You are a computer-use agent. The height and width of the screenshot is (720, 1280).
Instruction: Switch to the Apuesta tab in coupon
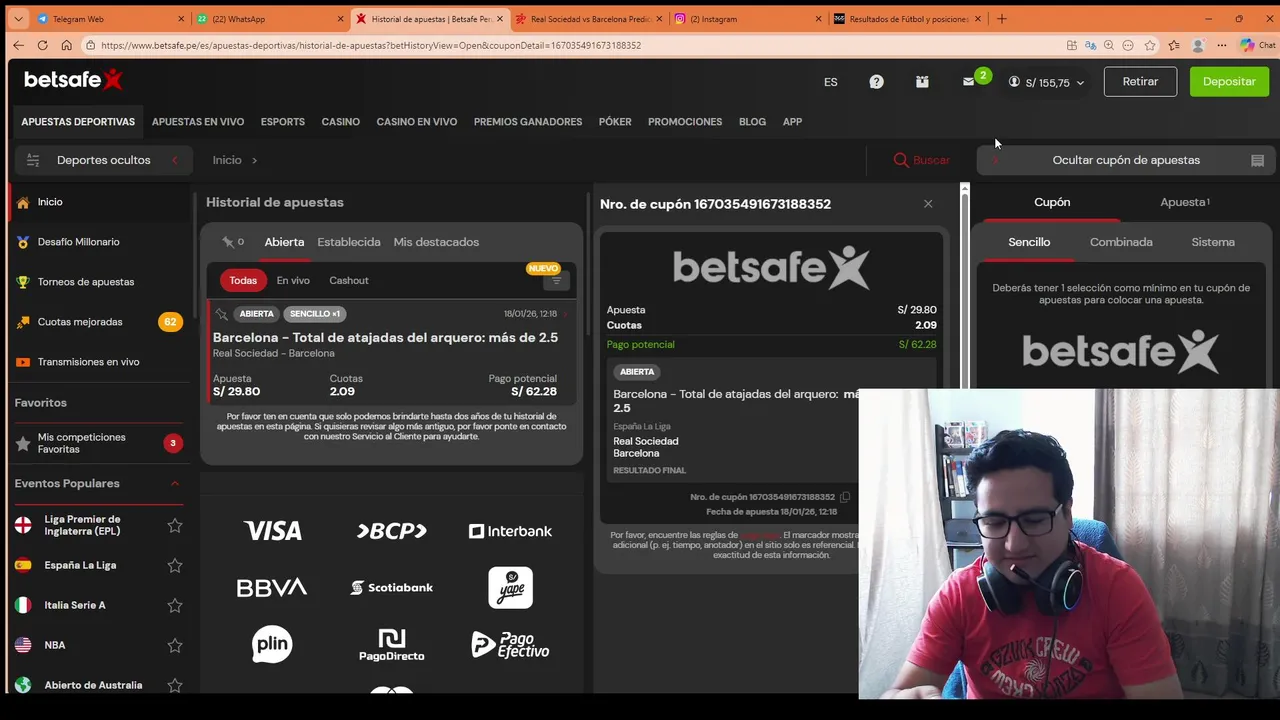(x=1184, y=202)
